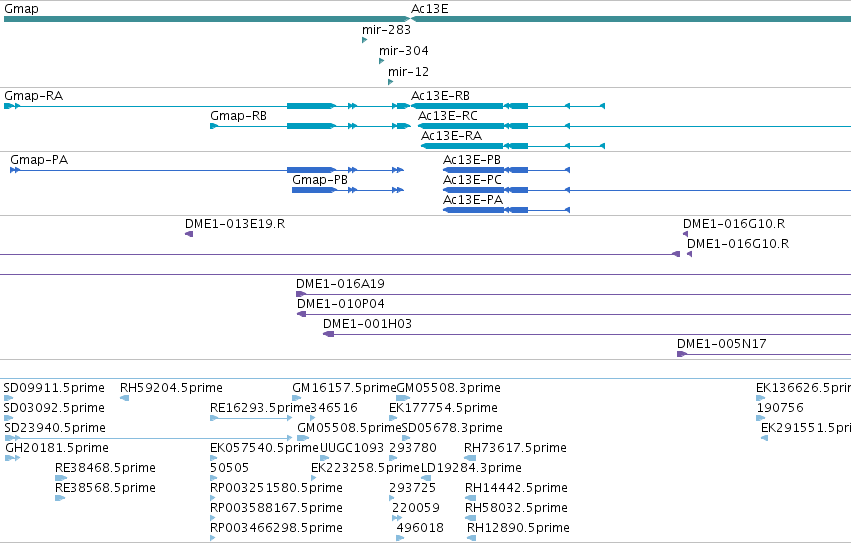The width and height of the screenshot is (851, 543).
Task: Select the Ac13E-PB protein label
Action: click(x=472, y=160)
